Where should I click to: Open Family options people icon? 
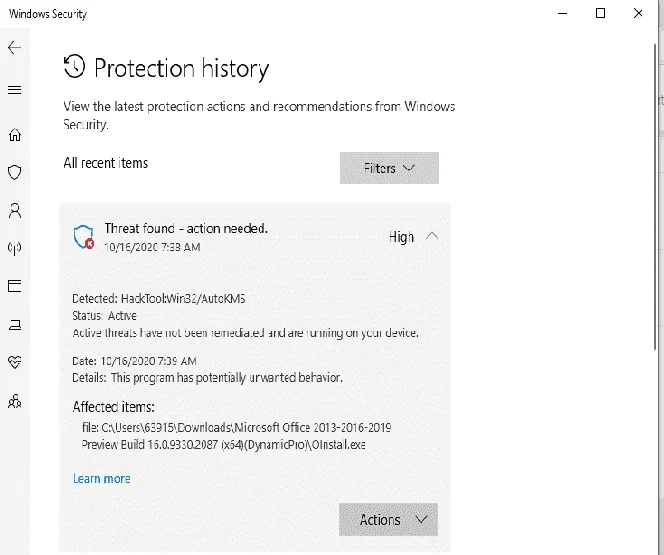pyautogui.click(x=15, y=401)
